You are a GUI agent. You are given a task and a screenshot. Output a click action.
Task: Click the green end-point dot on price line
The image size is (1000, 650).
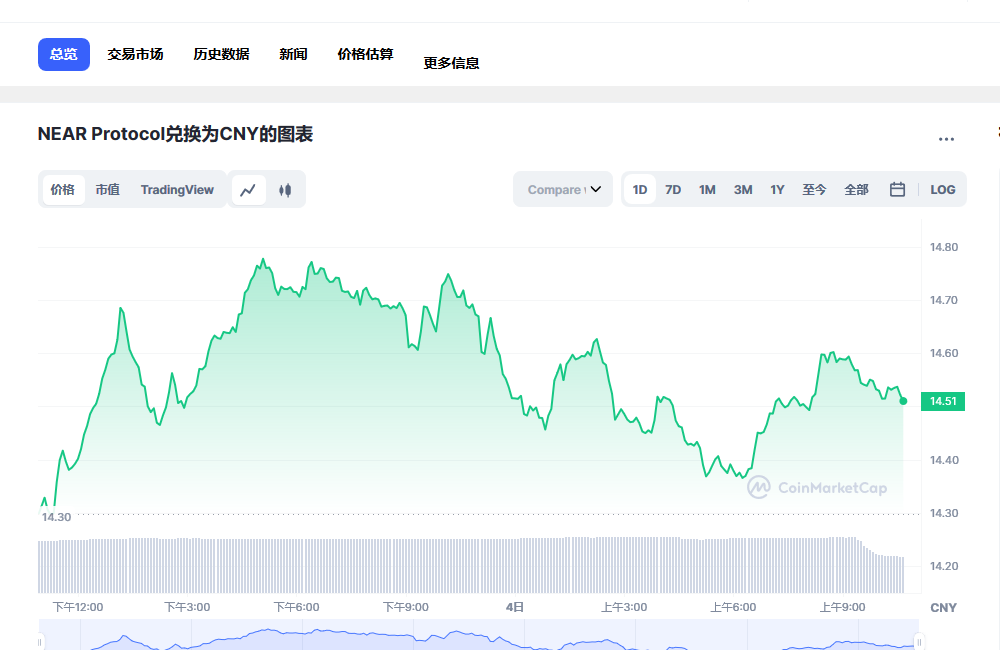(x=903, y=401)
